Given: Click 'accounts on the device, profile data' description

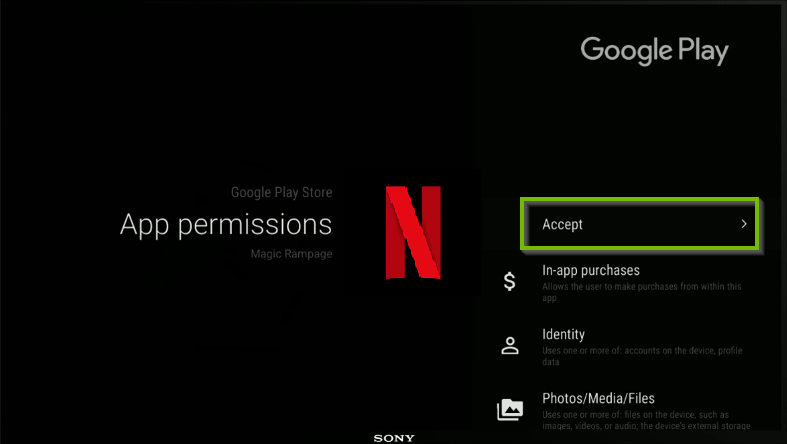Looking at the screenshot, I should tap(642, 356).
